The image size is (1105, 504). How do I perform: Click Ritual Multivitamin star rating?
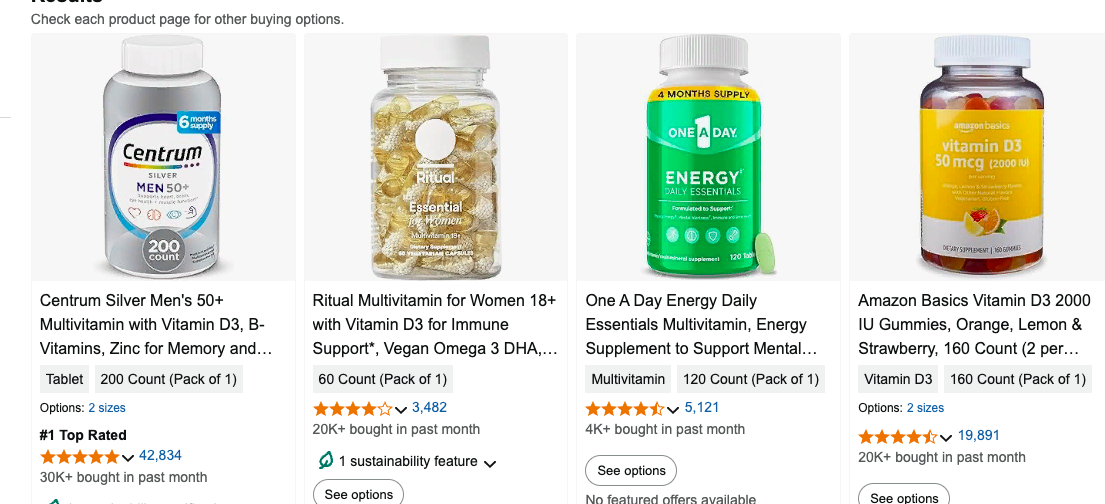(x=352, y=409)
